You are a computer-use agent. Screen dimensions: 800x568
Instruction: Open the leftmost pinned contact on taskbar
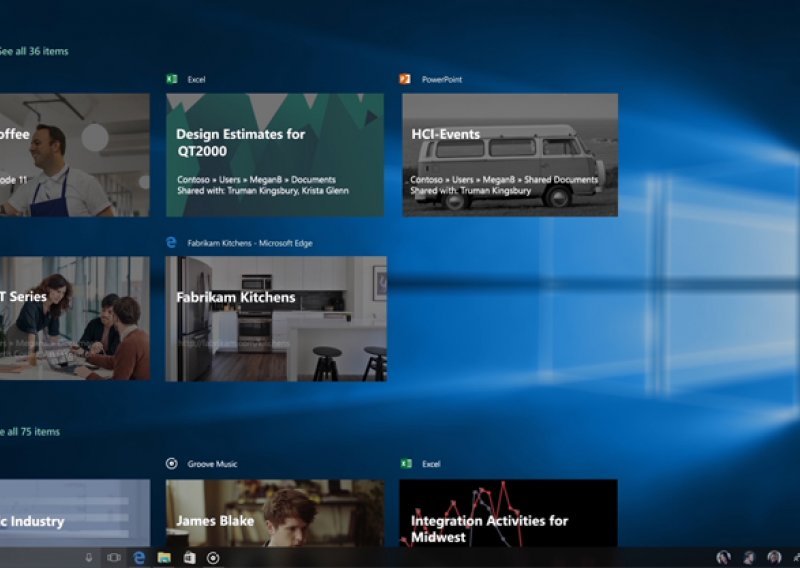coord(723,558)
